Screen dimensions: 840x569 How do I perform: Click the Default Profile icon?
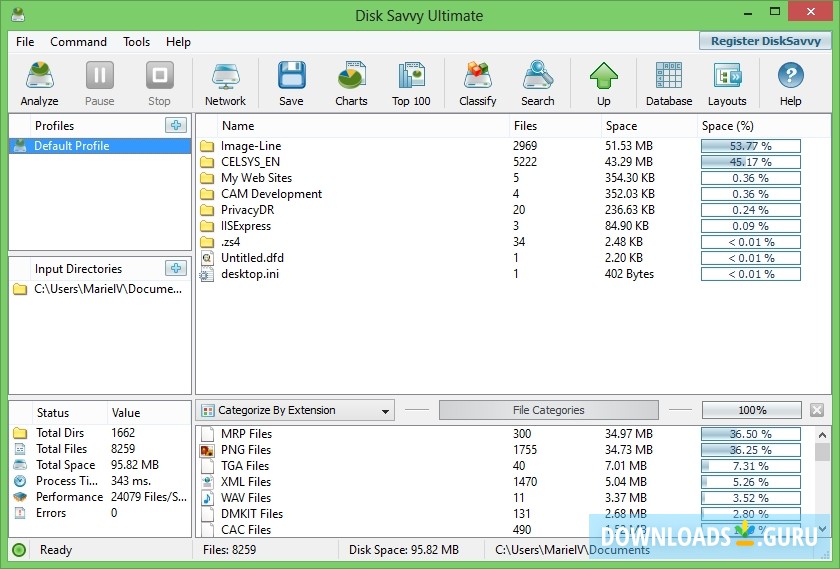tap(20, 146)
